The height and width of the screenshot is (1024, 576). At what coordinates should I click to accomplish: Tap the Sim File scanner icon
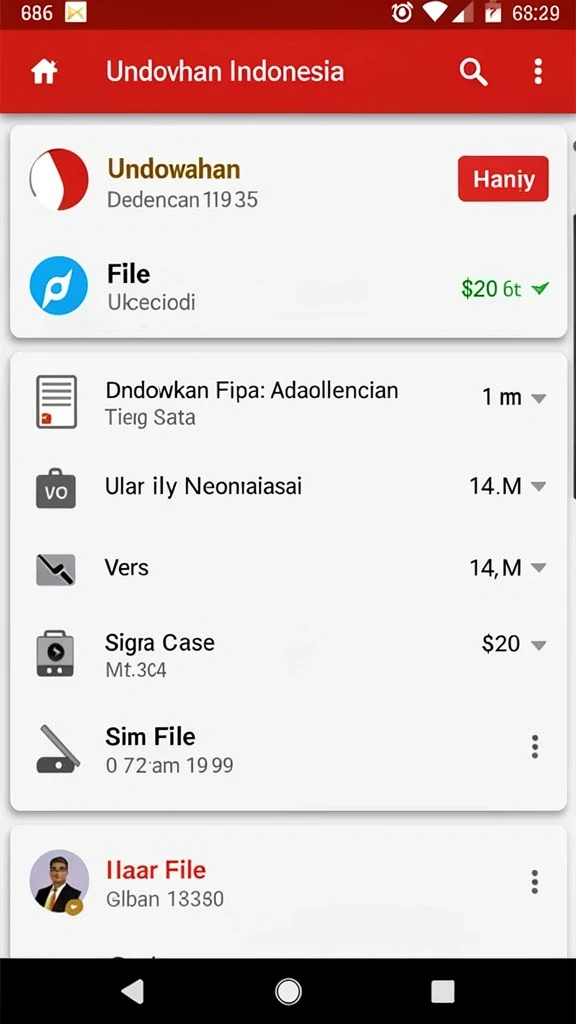57,748
